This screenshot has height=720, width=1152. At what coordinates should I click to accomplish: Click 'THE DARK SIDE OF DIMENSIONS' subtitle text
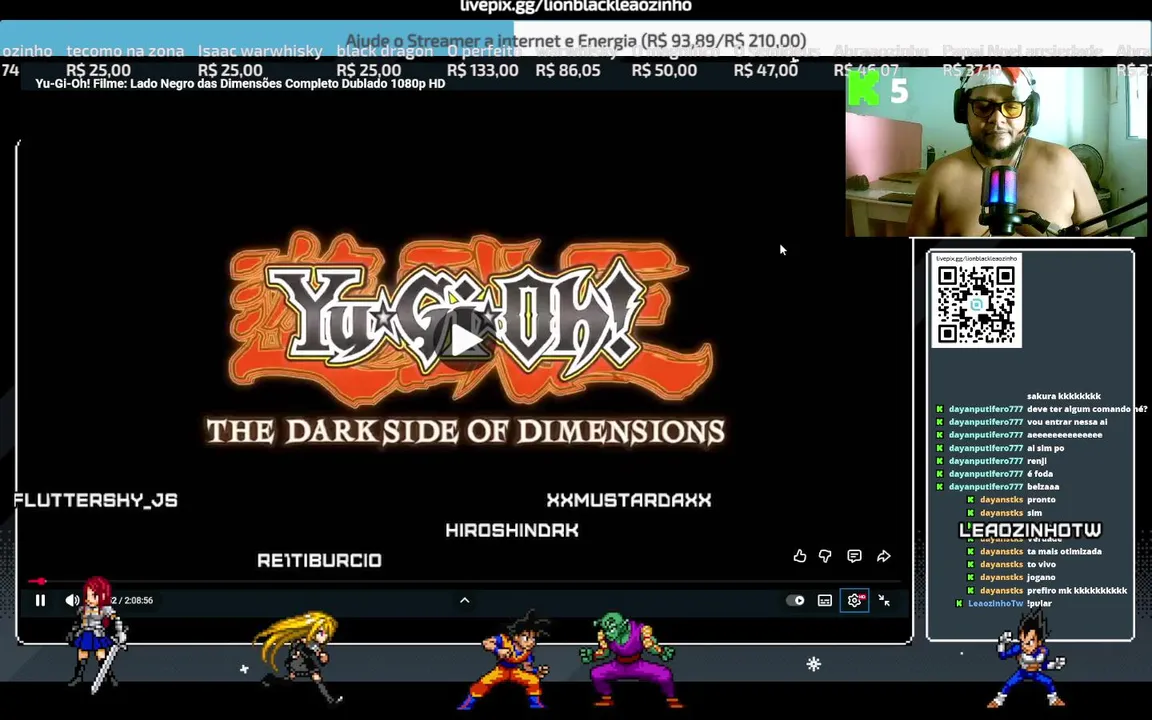(465, 431)
